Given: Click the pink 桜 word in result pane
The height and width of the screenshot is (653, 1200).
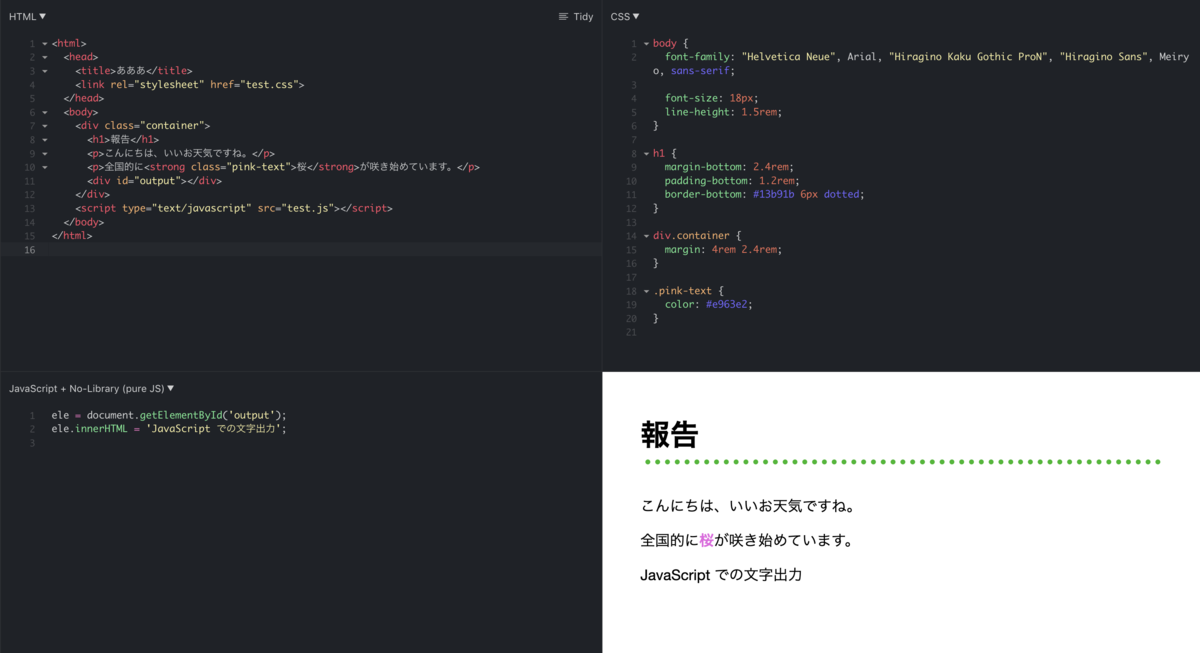Looking at the screenshot, I should coord(707,541).
